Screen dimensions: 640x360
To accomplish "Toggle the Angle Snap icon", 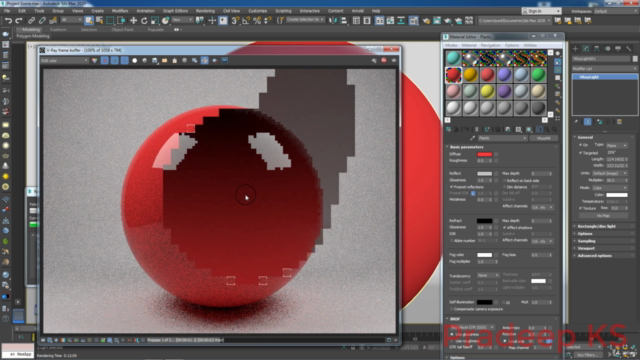I will (246, 20).
